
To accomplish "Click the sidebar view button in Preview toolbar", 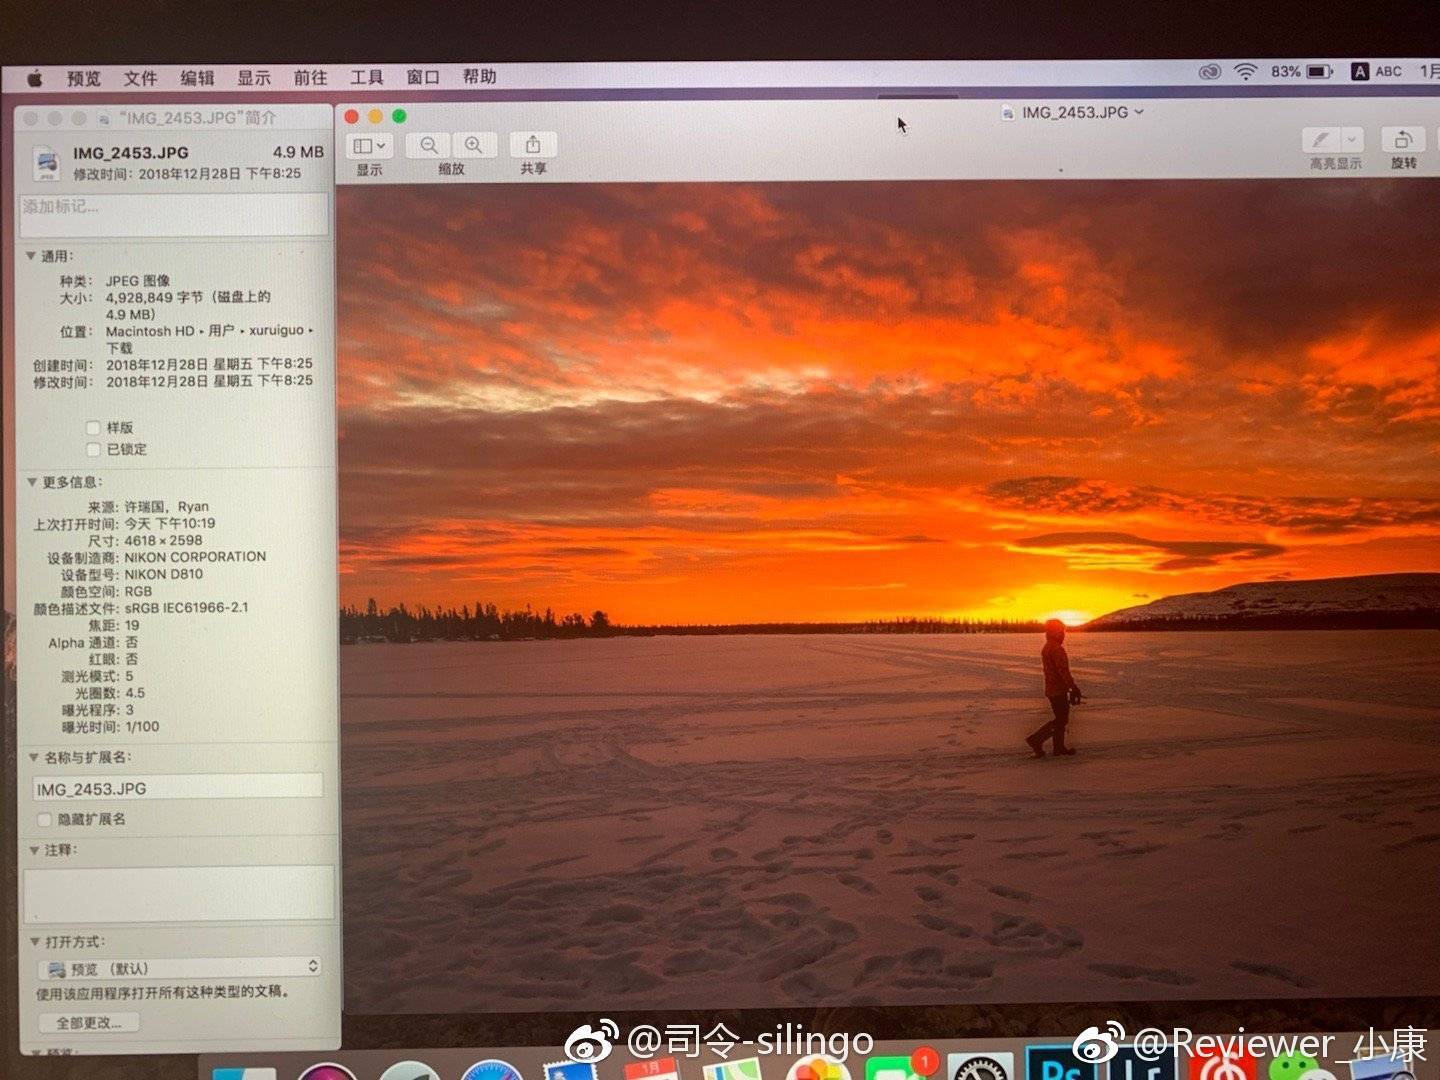I will 369,146.
